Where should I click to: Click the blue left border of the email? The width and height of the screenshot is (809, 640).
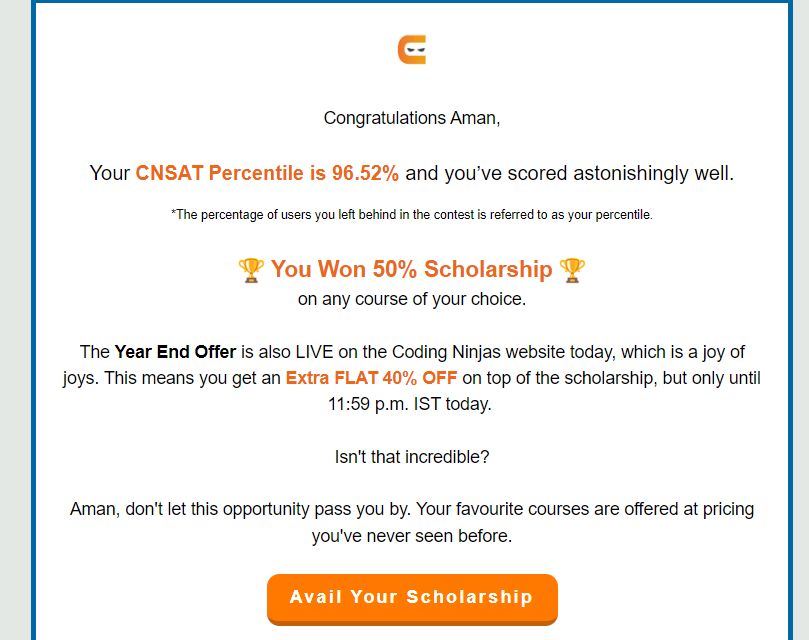click(34, 320)
